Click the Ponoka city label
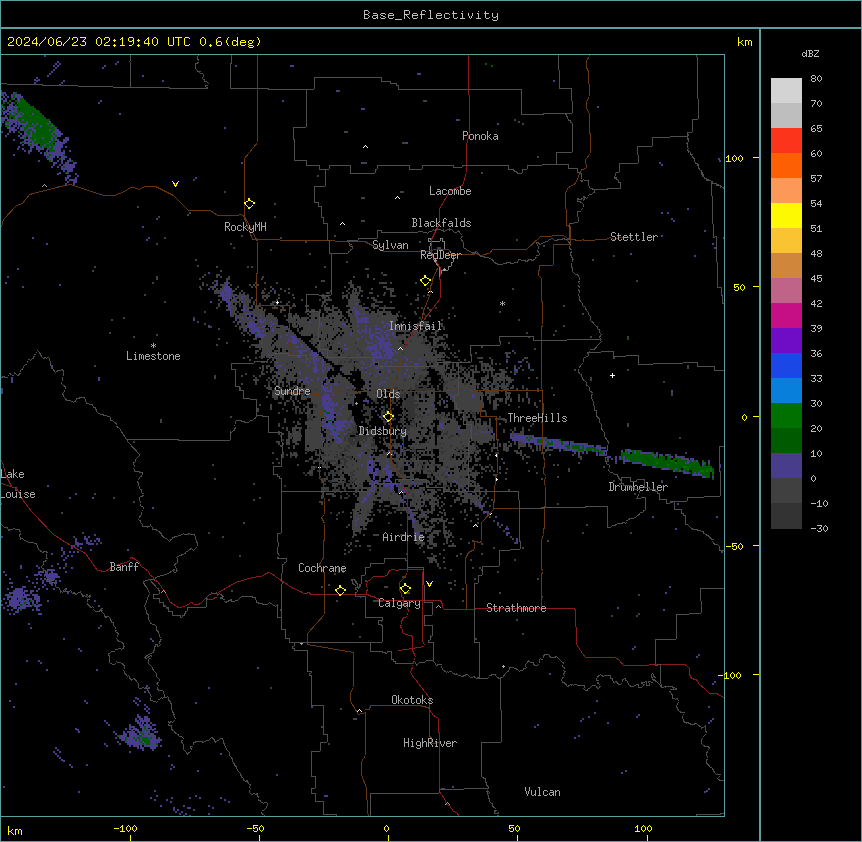Viewport: 862px width, 842px height. pyautogui.click(x=480, y=136)
